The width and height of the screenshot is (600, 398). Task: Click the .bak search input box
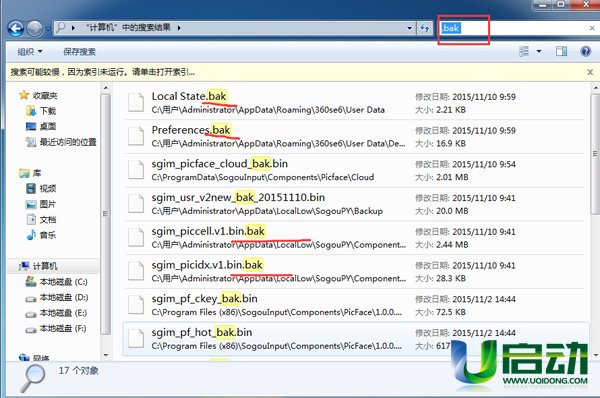coord(513,28)
